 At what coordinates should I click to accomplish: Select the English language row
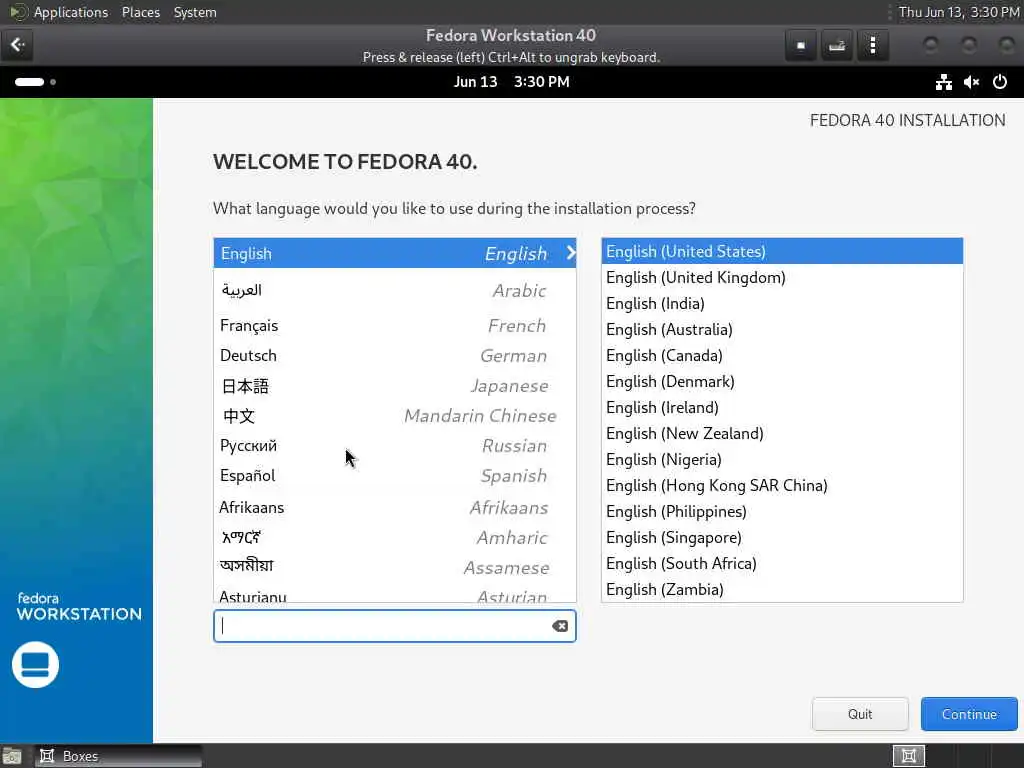tap(395, 253)
